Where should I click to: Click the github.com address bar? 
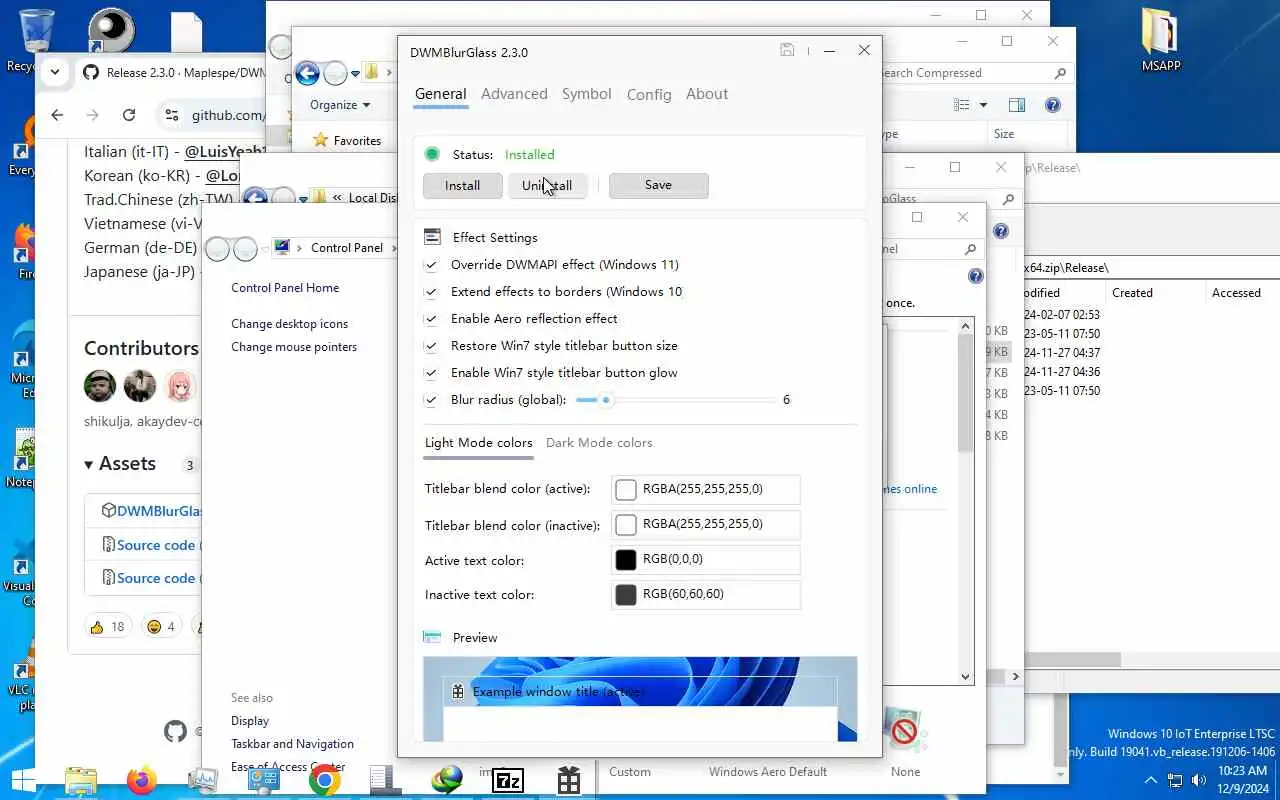[228, 115]
